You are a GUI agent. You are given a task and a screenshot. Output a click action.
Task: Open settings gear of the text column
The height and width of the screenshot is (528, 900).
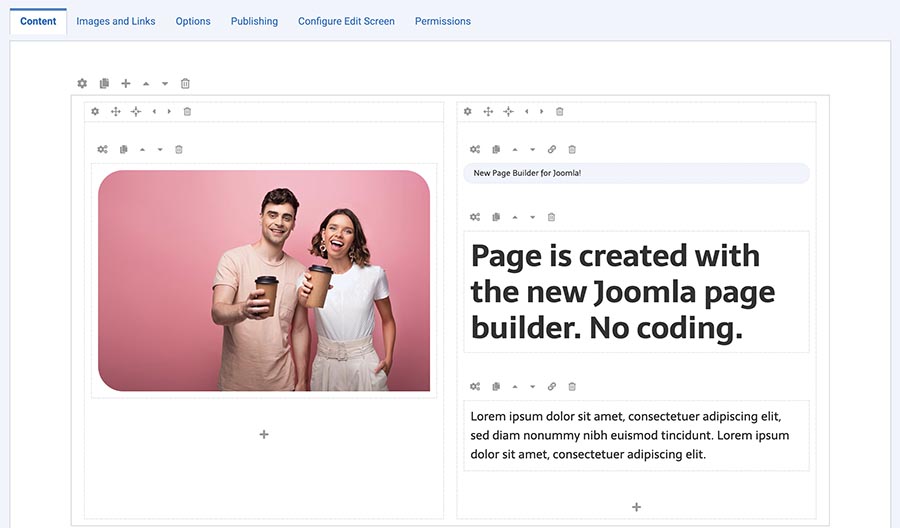click(x=468, y=111)
